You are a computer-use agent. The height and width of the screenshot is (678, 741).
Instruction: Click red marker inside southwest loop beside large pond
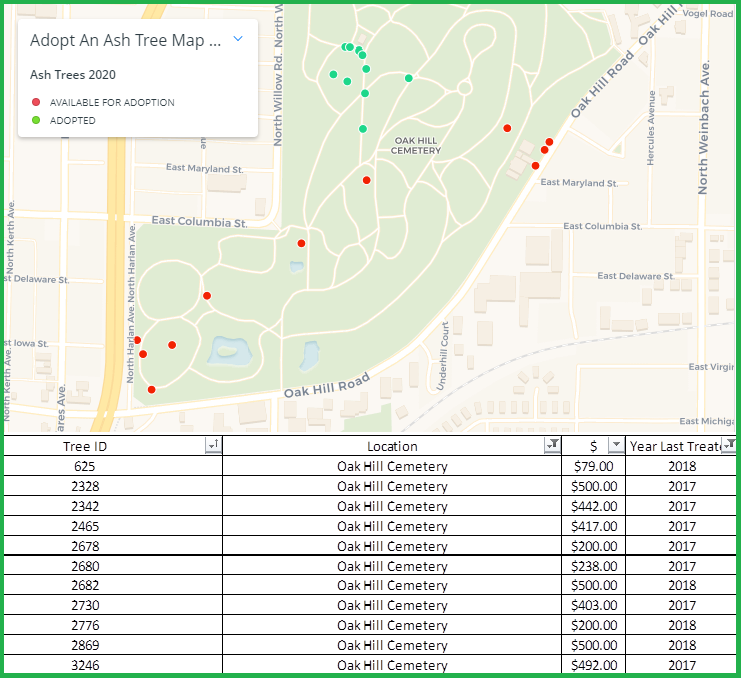tap(172, 345)
